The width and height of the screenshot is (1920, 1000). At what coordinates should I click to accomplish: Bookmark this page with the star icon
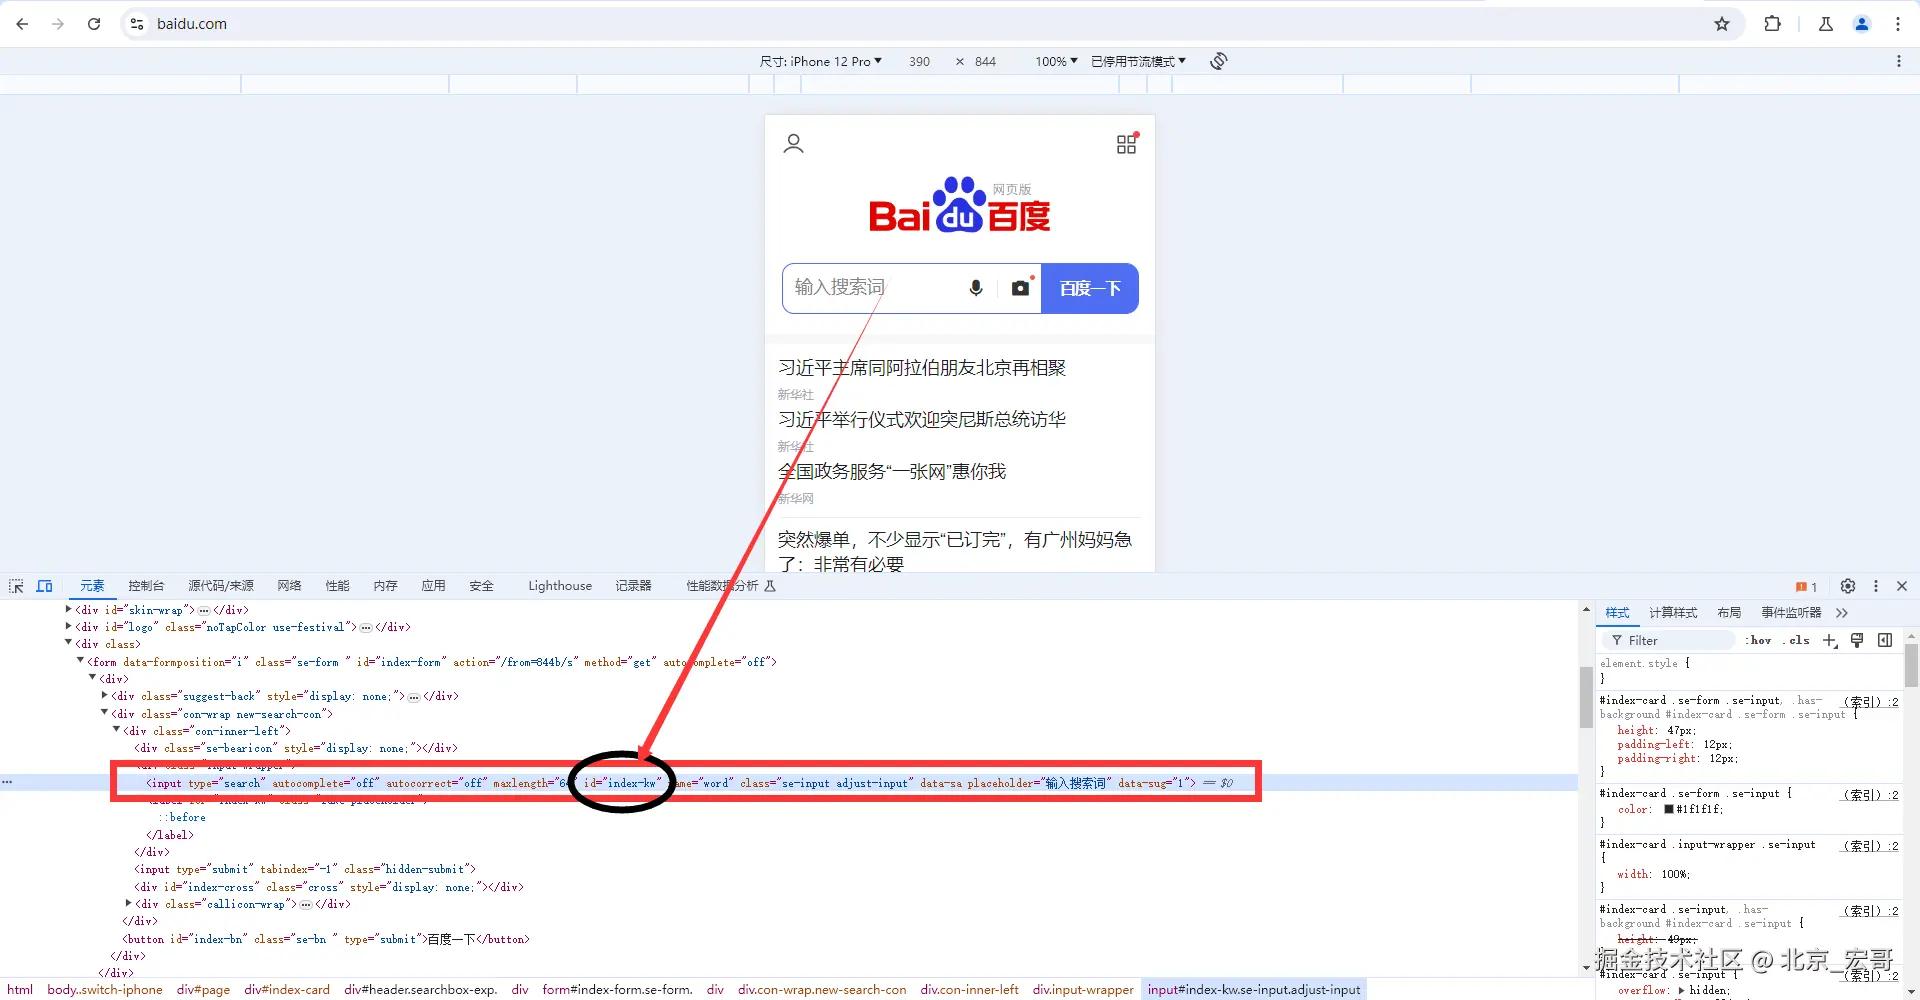[1722, 24]
